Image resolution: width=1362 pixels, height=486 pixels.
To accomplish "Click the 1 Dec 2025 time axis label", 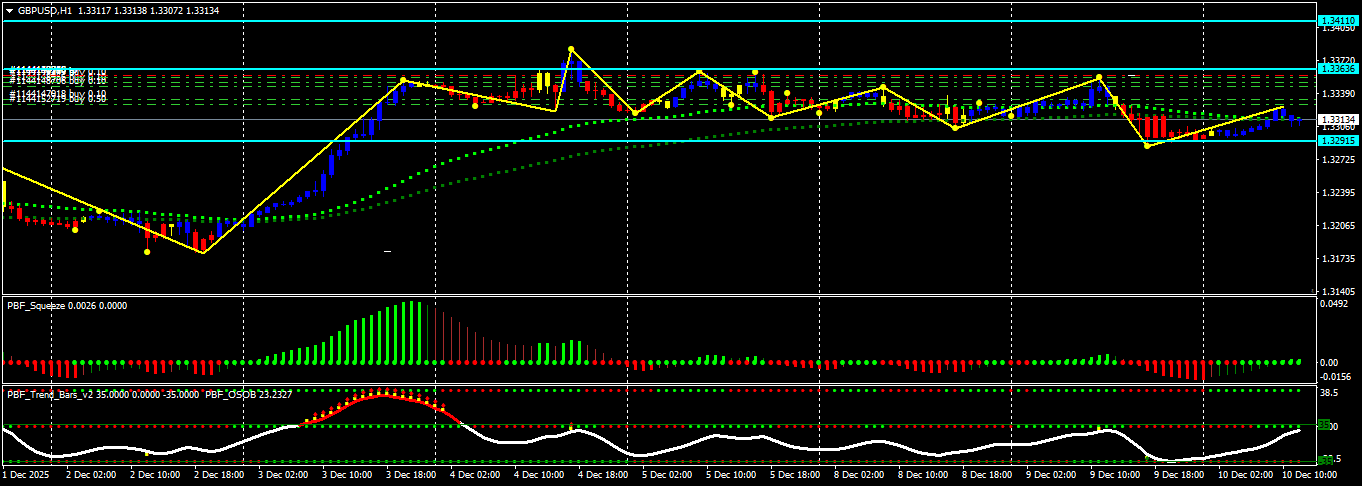I will coord(26,474).
